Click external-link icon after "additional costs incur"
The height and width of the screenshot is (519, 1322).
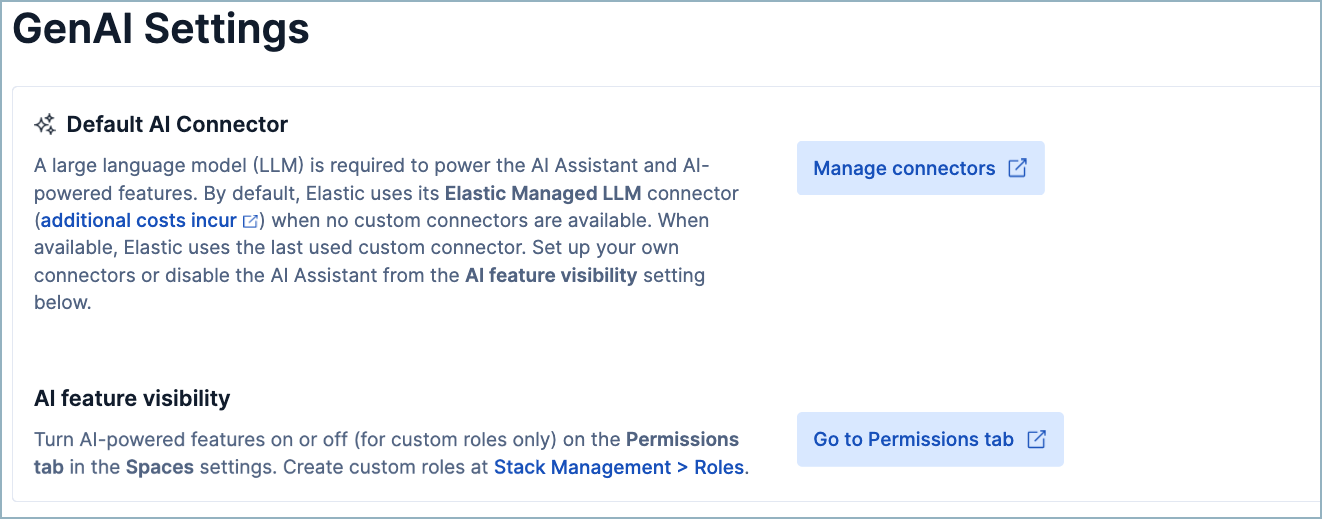pos(250,221)
